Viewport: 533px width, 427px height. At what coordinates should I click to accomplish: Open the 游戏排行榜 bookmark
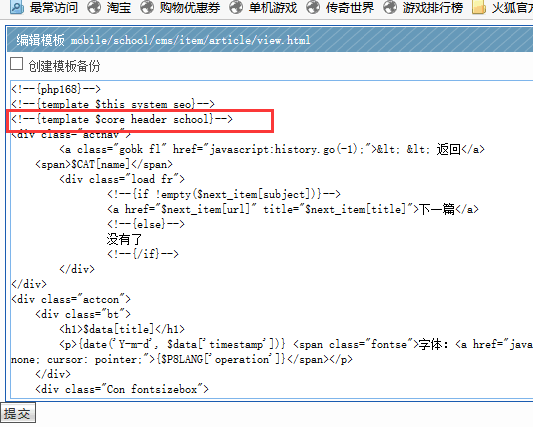433,7
